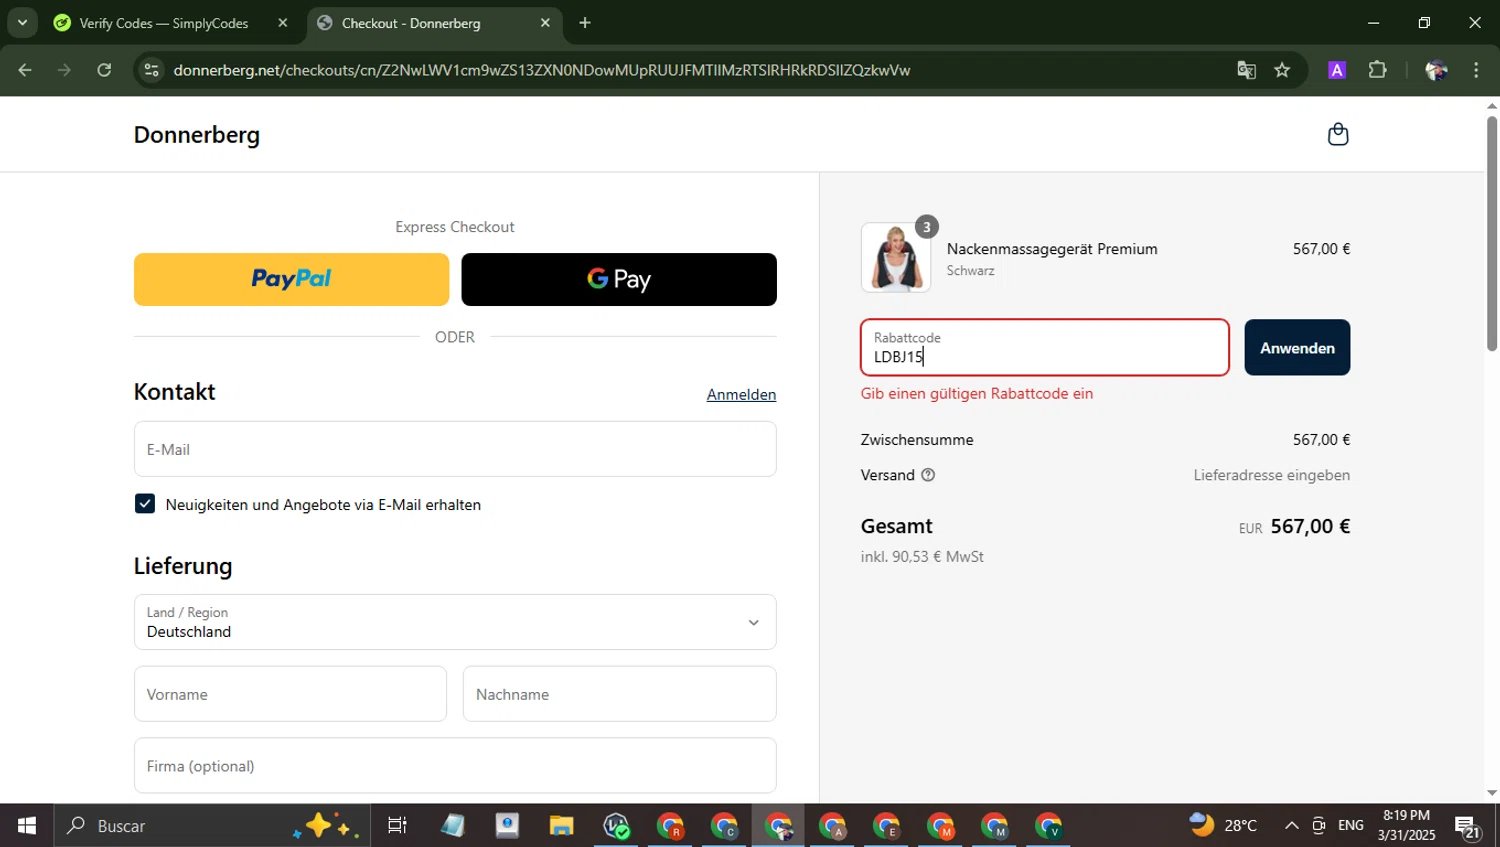Open the Windows Start menu
1500x847 pixels.
(27, 826)
